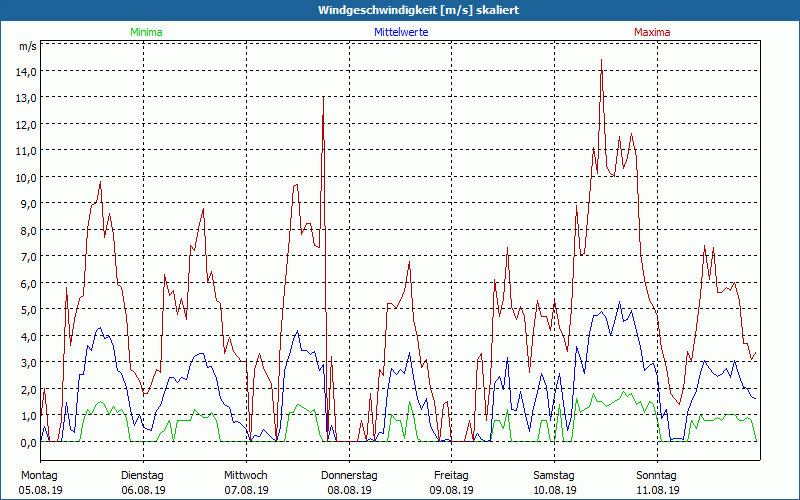Click the 8,0 y-axis value
The image size is (800, 500).
pyautogui.click(x=30, y=231)
